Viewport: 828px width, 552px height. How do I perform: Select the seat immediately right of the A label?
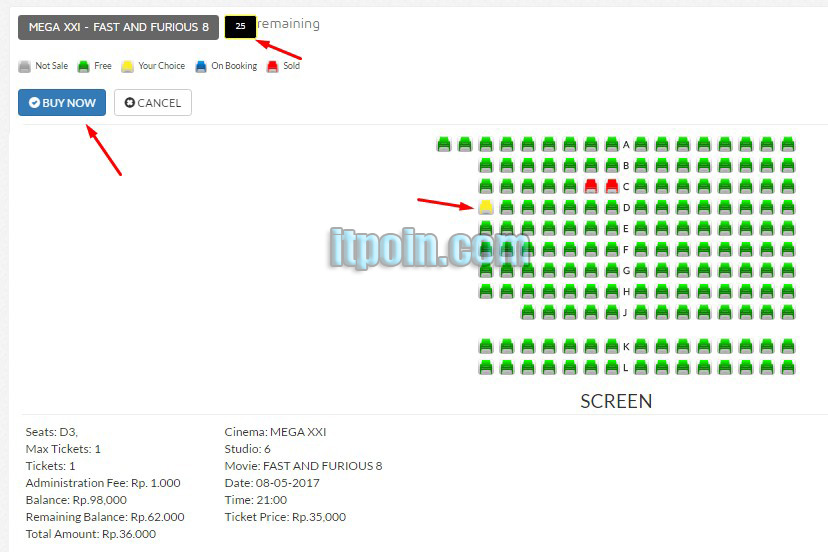(641, 144)
